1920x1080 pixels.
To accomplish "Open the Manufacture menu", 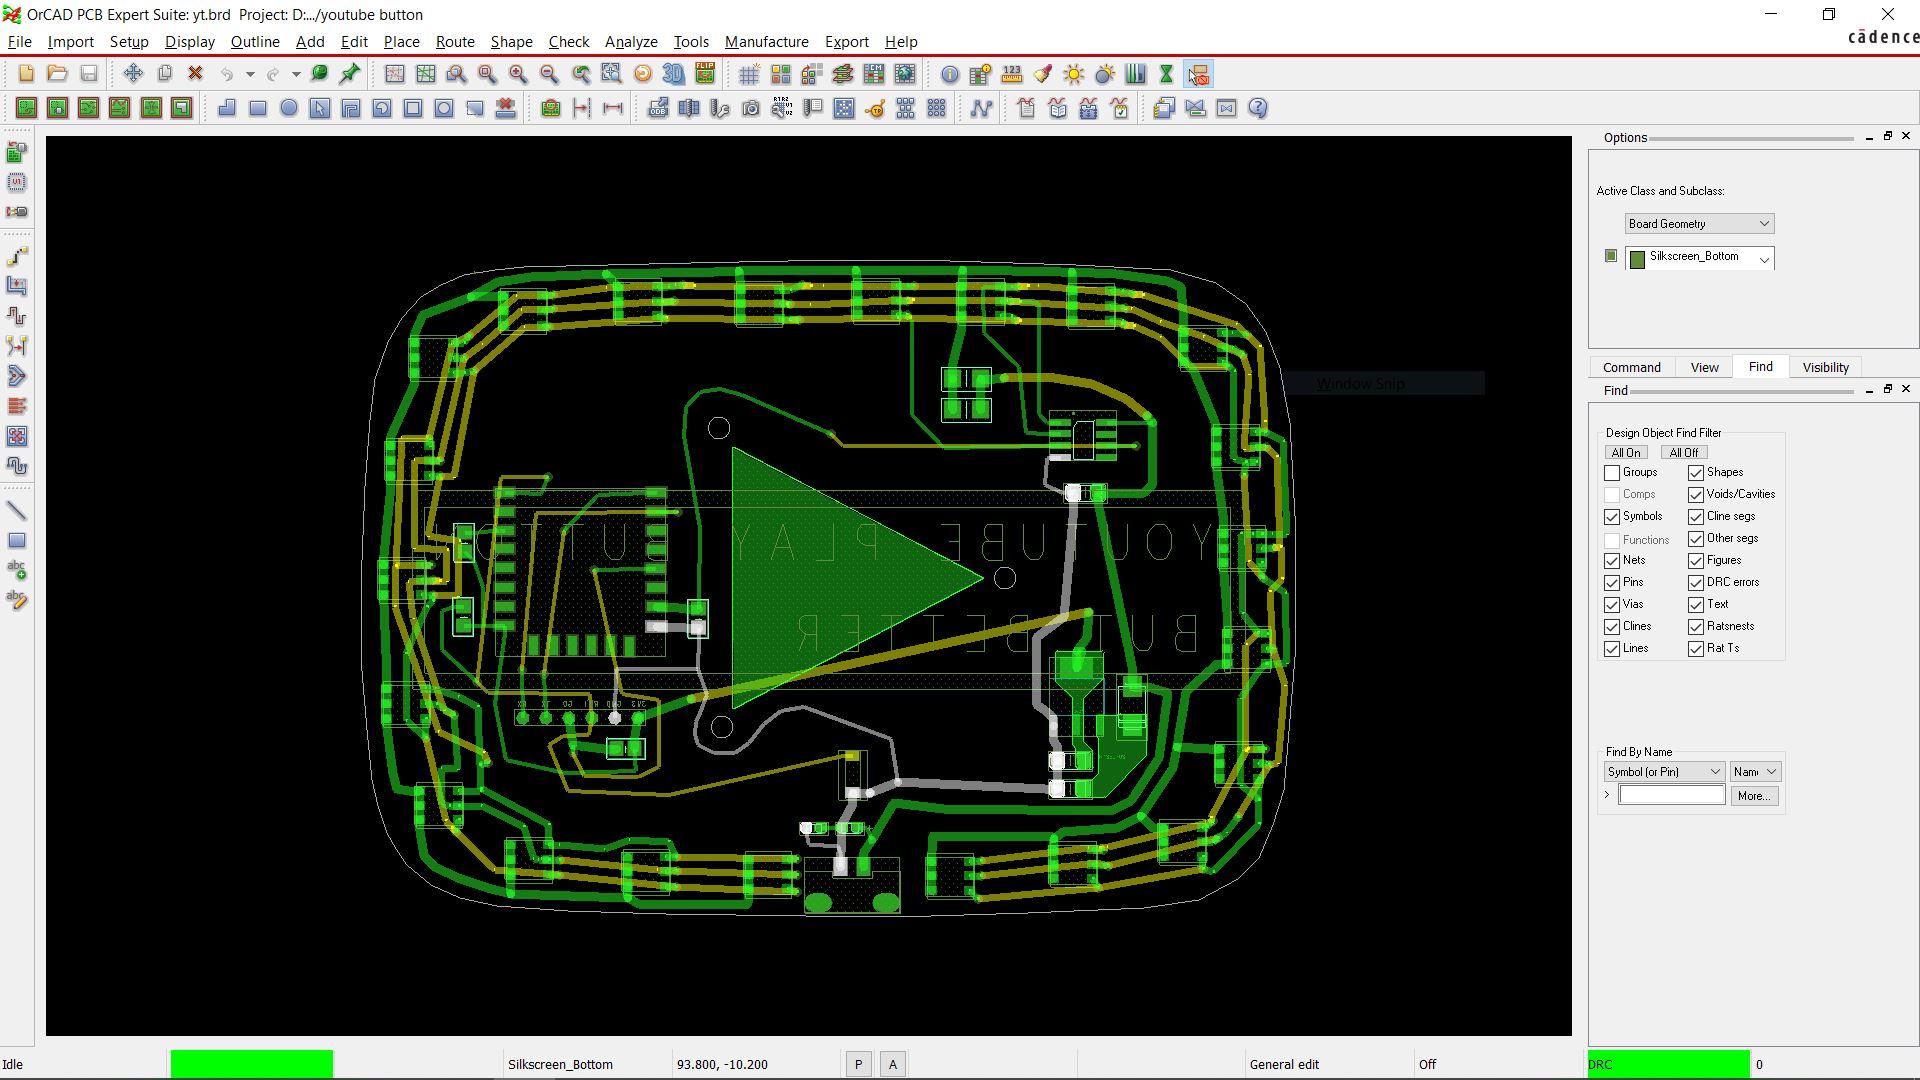I will 766,42.
